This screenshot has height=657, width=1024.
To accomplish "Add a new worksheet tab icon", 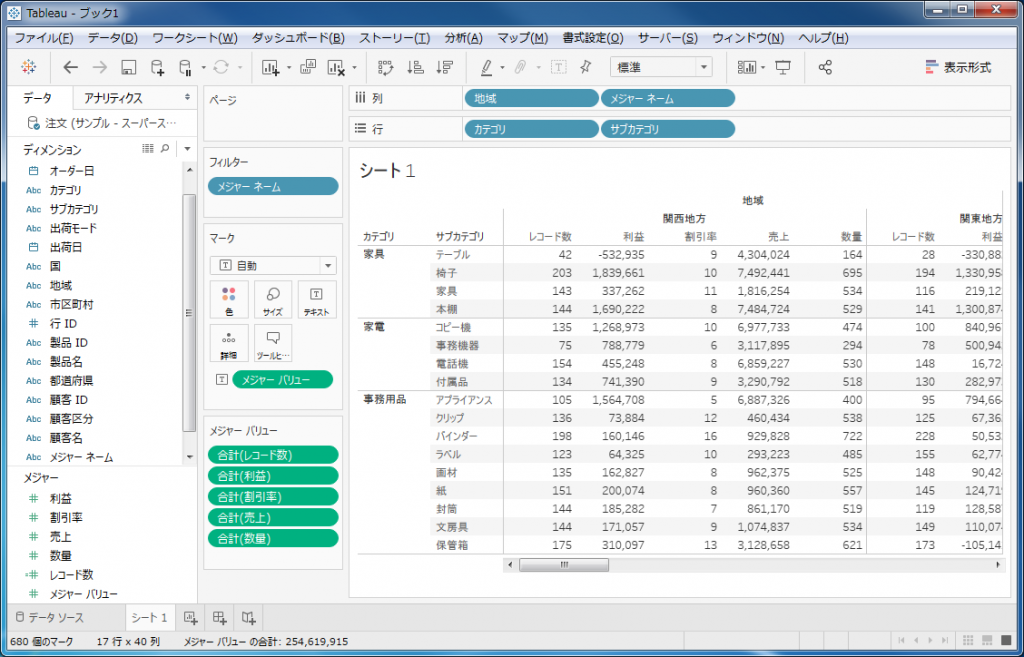I will point(190,617).
